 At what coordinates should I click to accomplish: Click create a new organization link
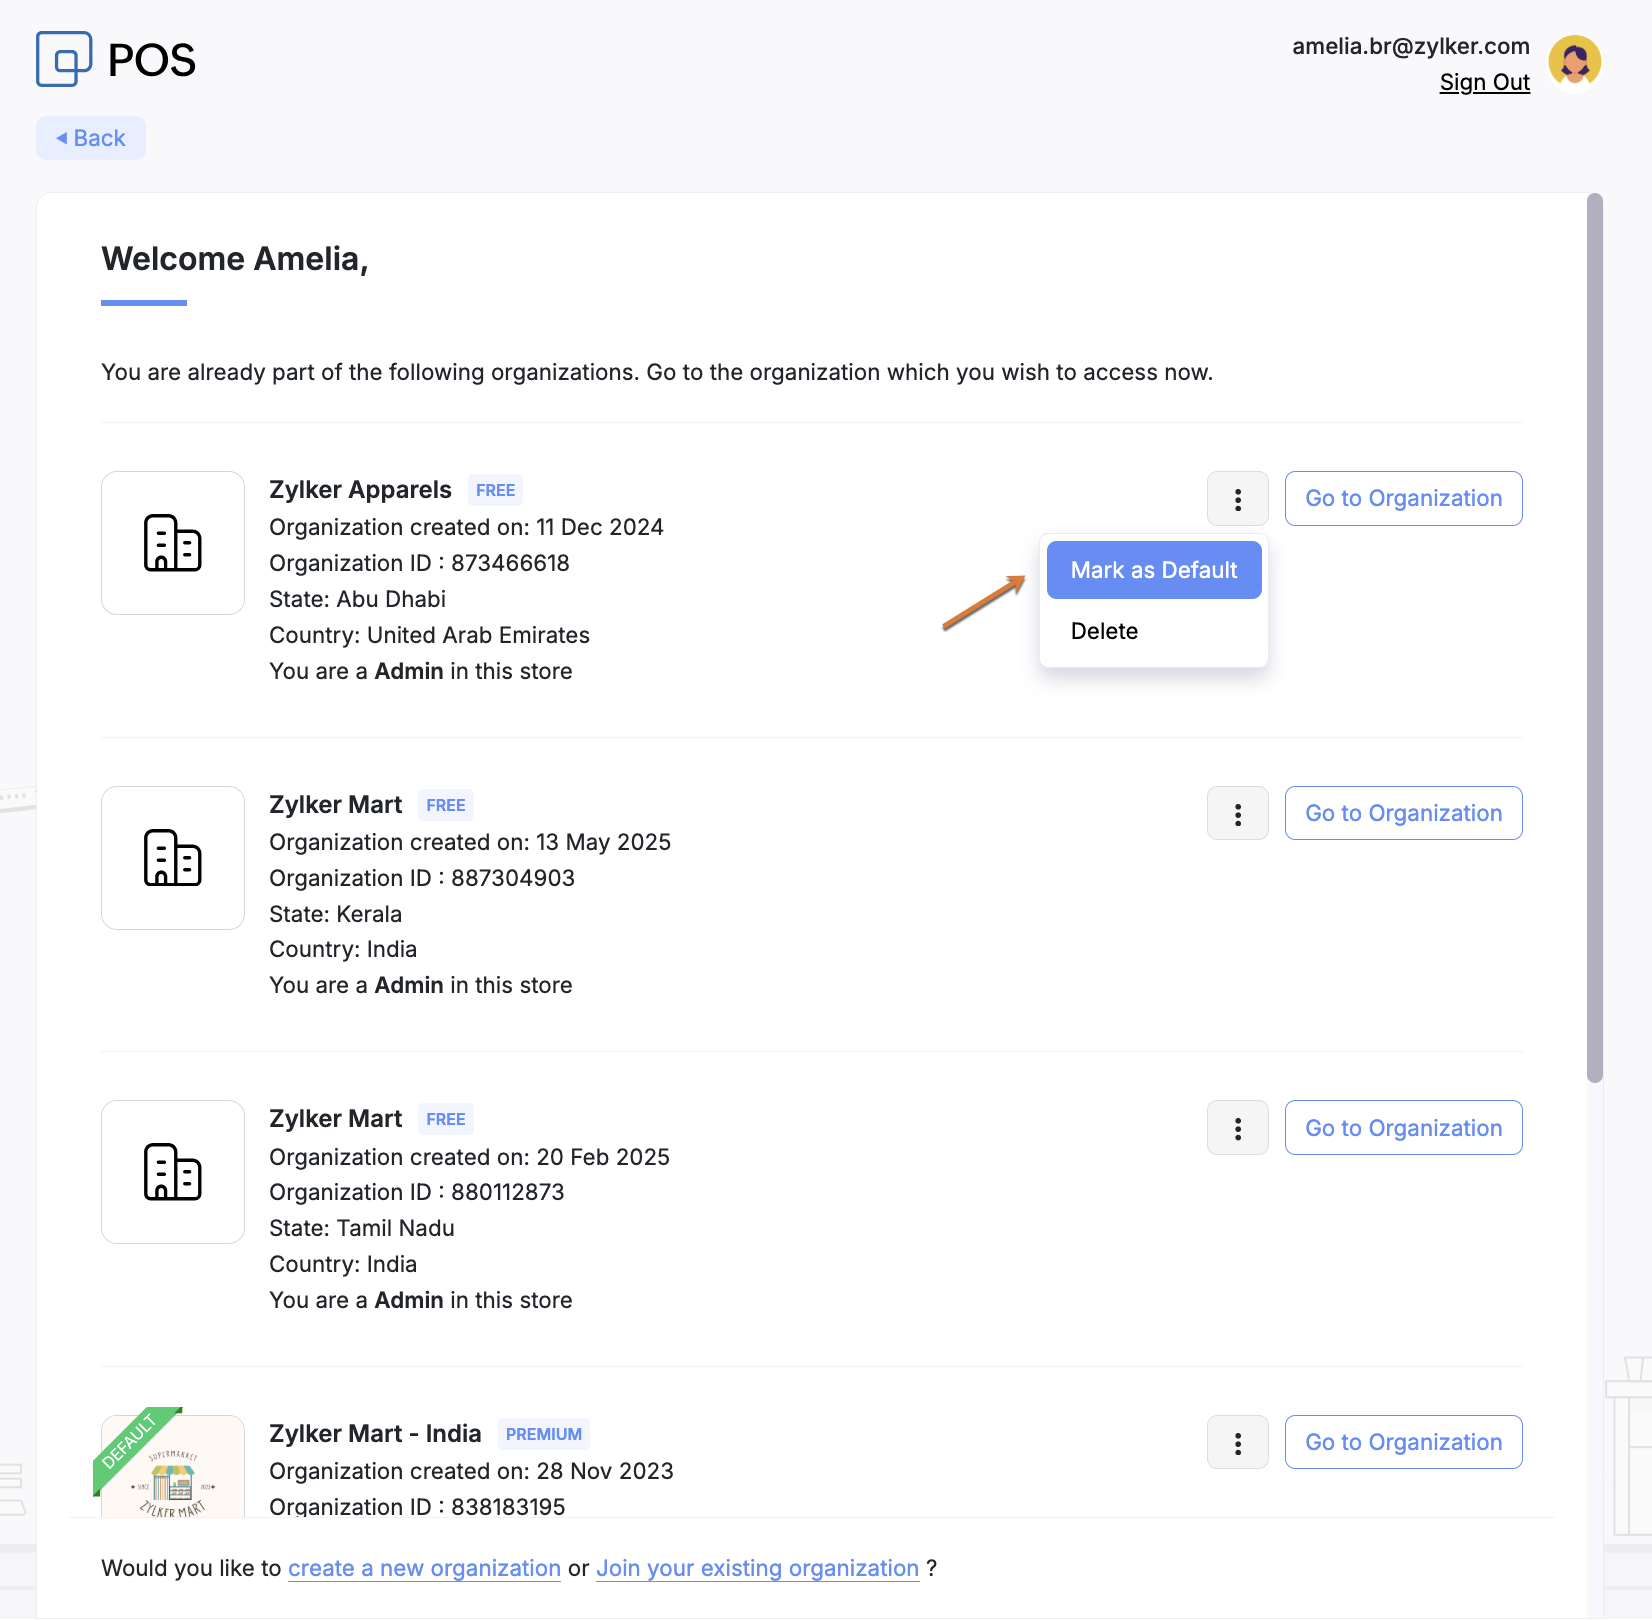[x=424, y=1569]
